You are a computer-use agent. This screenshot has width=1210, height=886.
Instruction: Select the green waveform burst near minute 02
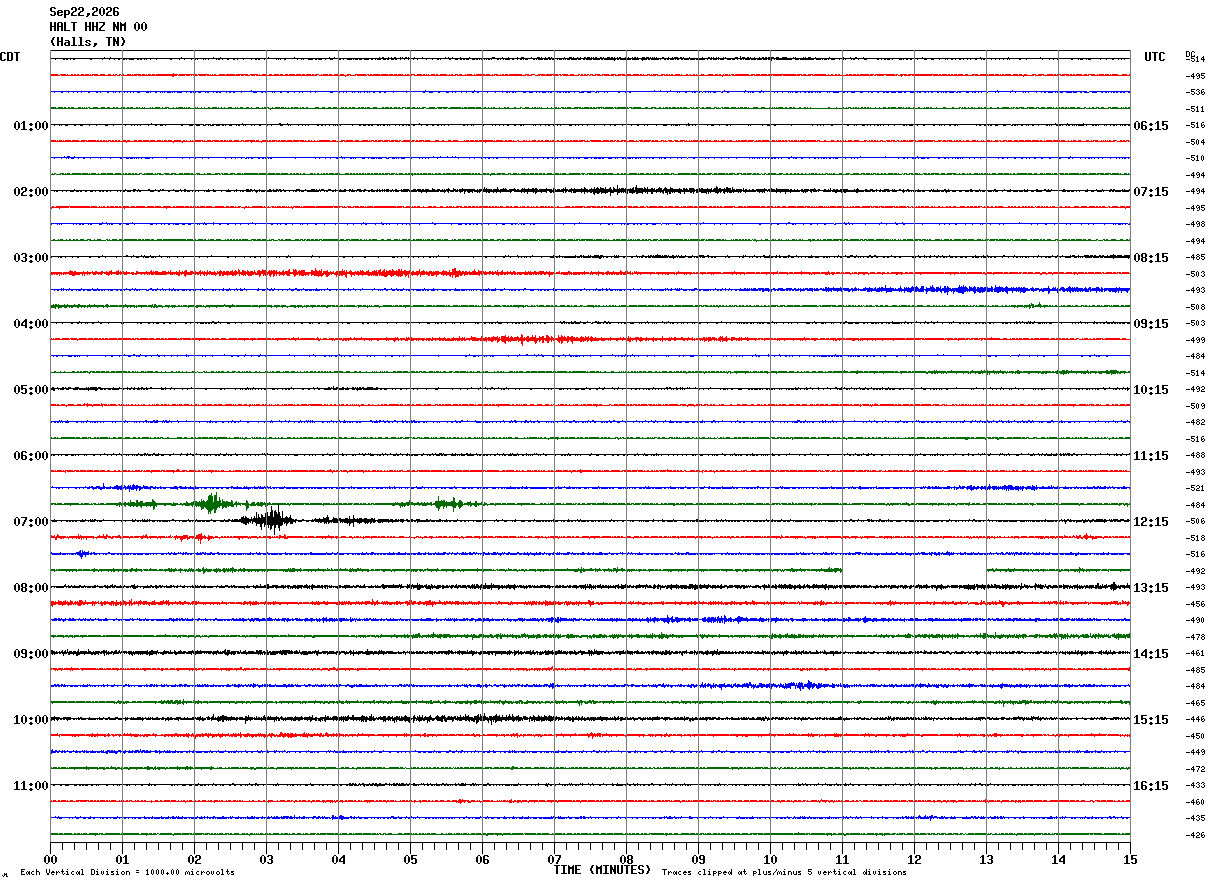[211, 503]
